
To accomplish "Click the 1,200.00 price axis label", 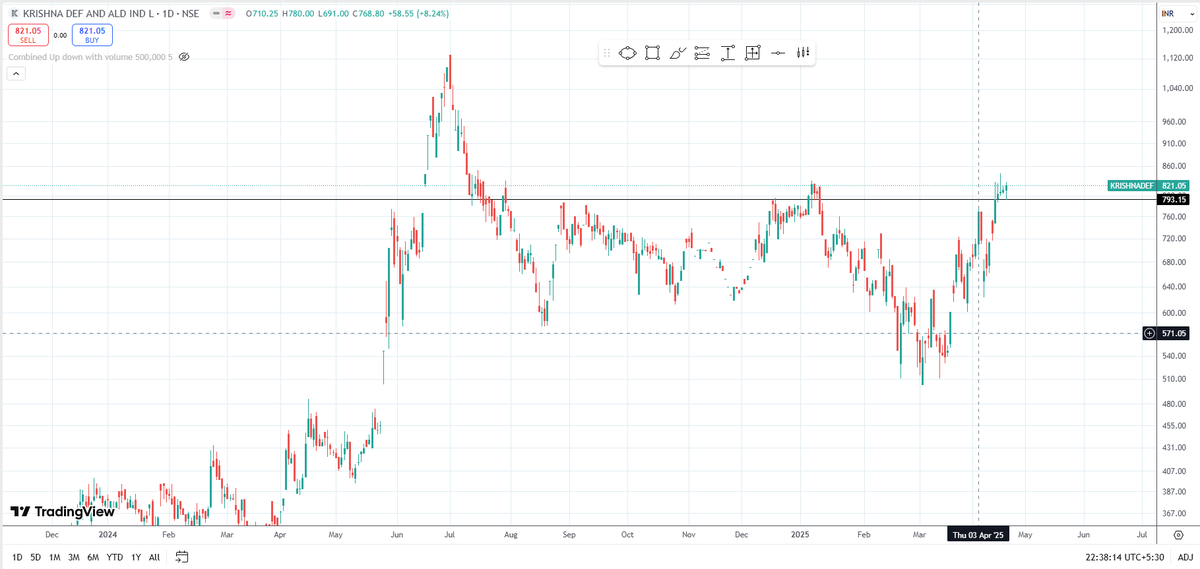I will click(x=1176, y=31).
